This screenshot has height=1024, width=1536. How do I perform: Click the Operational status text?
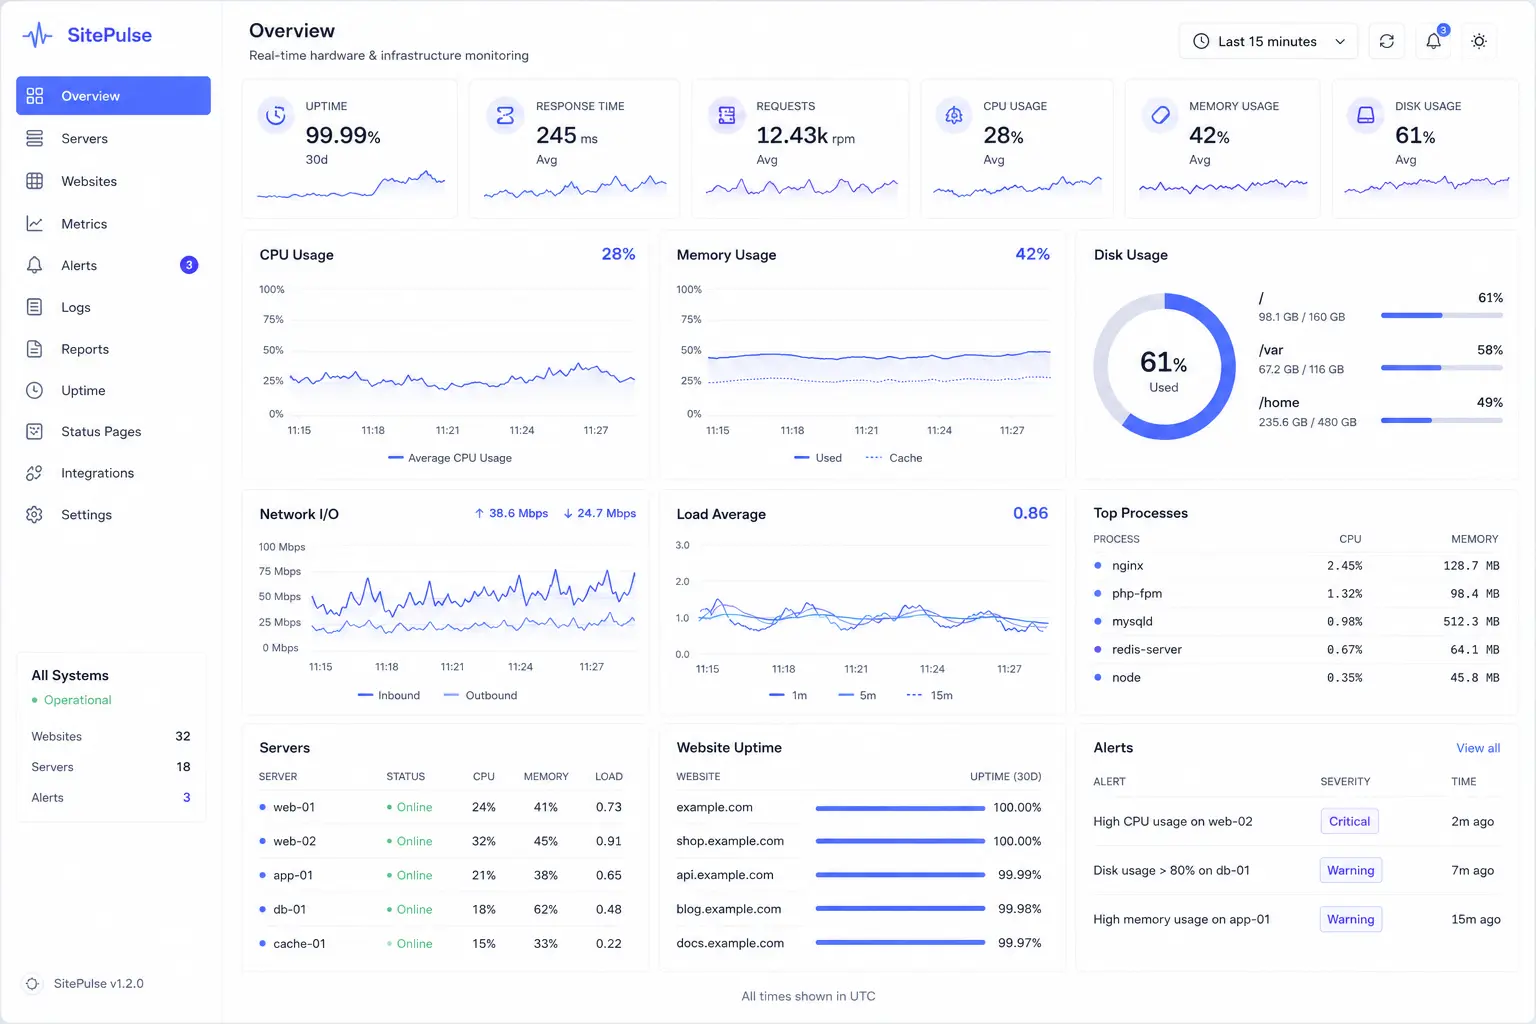pyautogui.click(x=78, y=700)
